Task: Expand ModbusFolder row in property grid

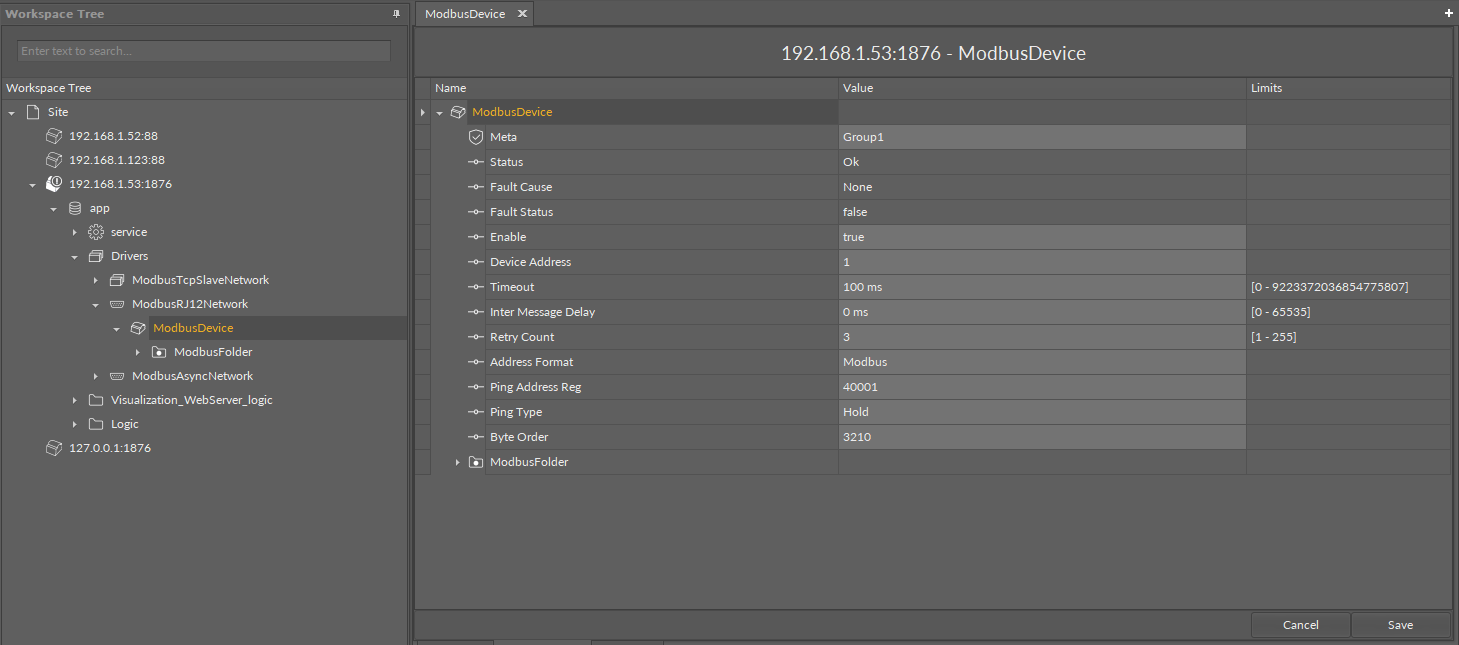Action: click(x=458, y=462)
